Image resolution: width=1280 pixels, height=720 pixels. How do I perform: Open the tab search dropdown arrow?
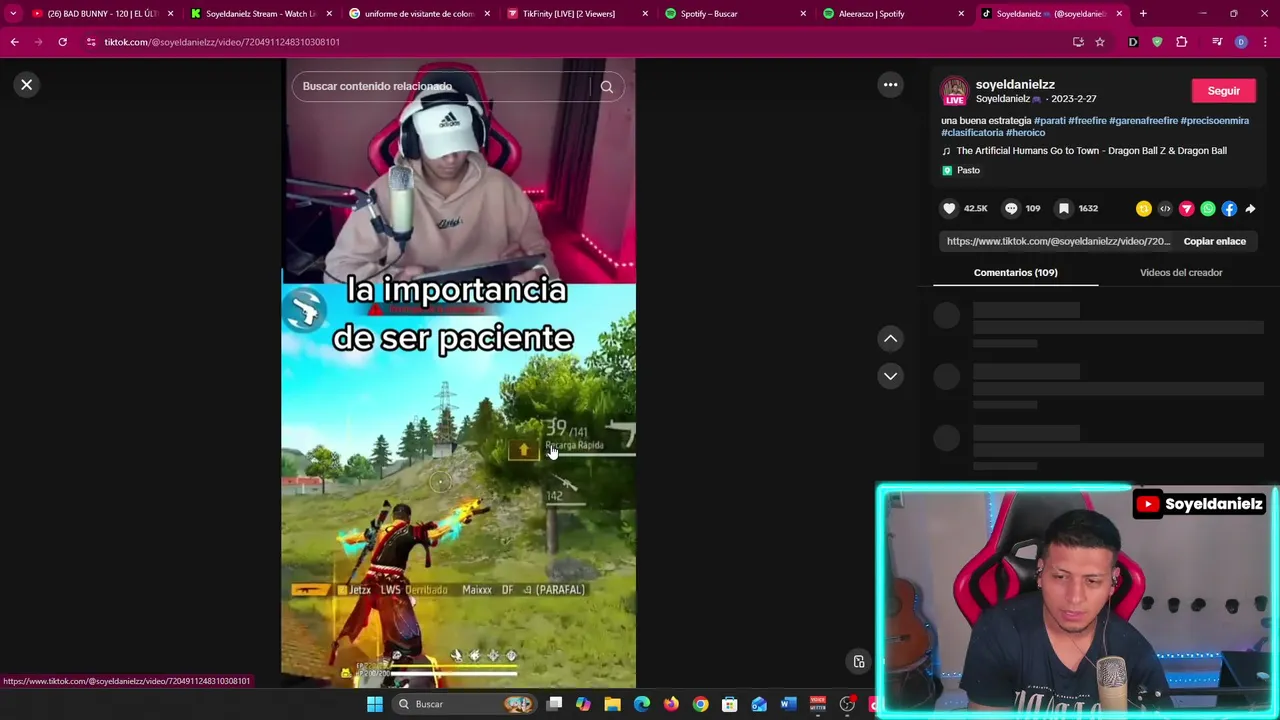[12, 14]
